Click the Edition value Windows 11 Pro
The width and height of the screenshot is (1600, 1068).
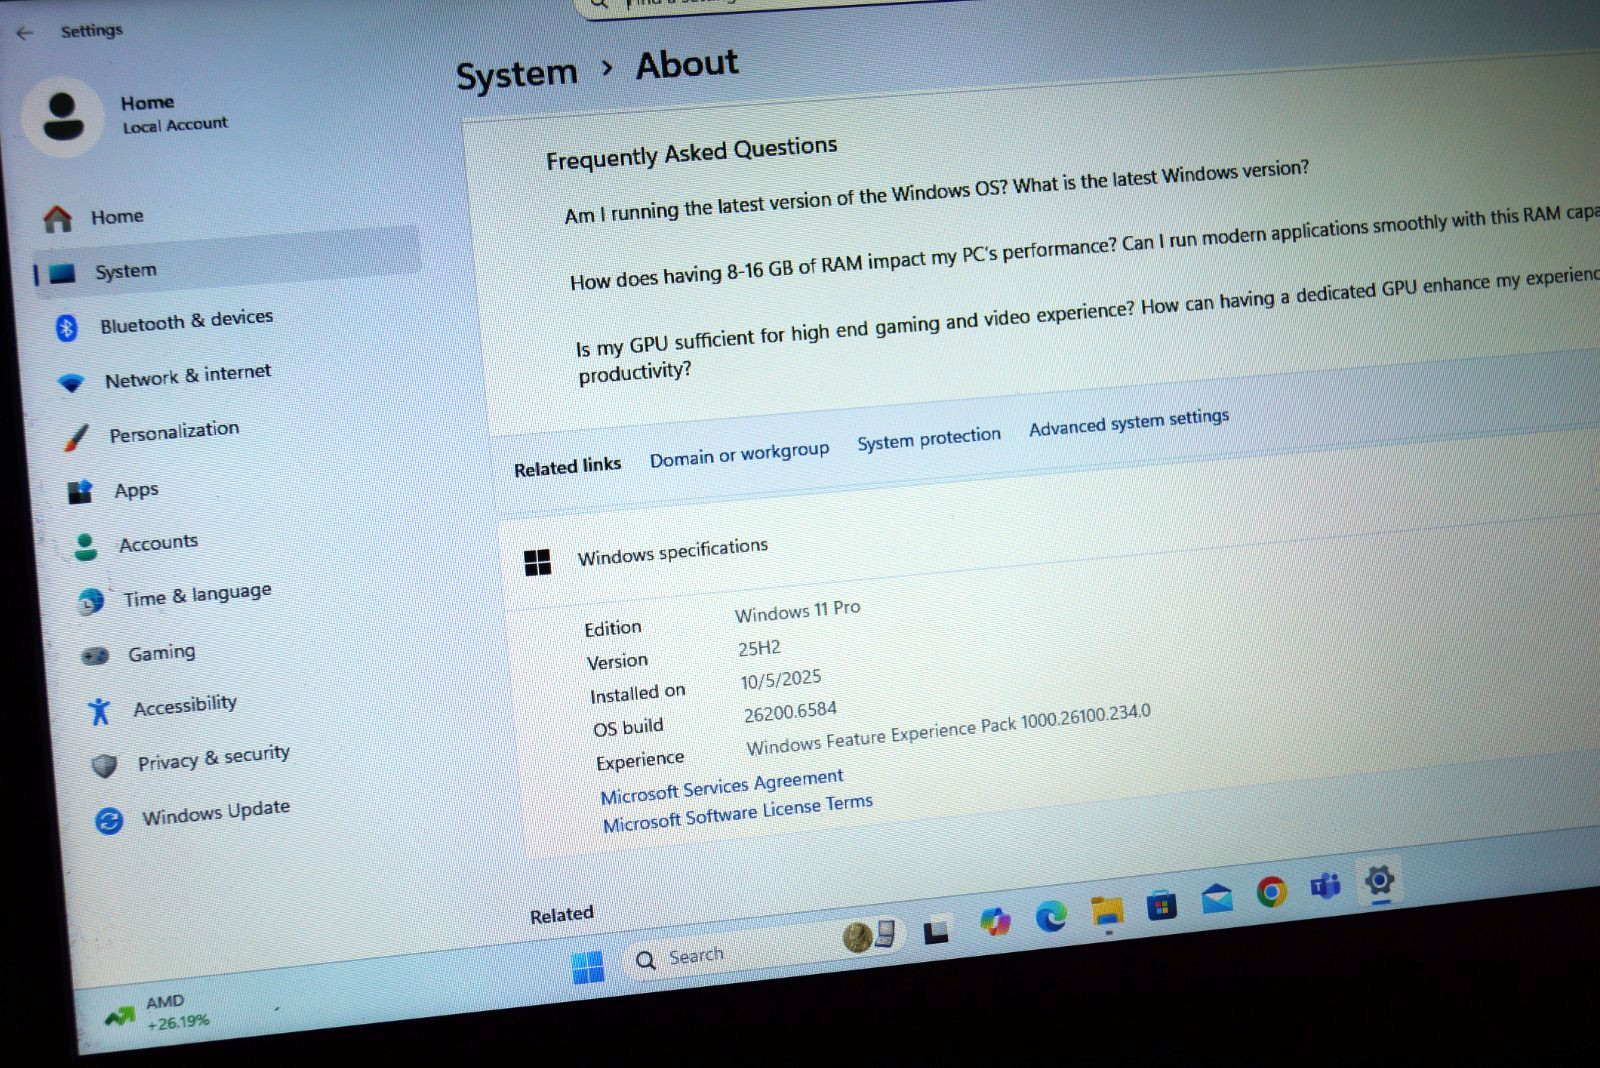point(797,610)
